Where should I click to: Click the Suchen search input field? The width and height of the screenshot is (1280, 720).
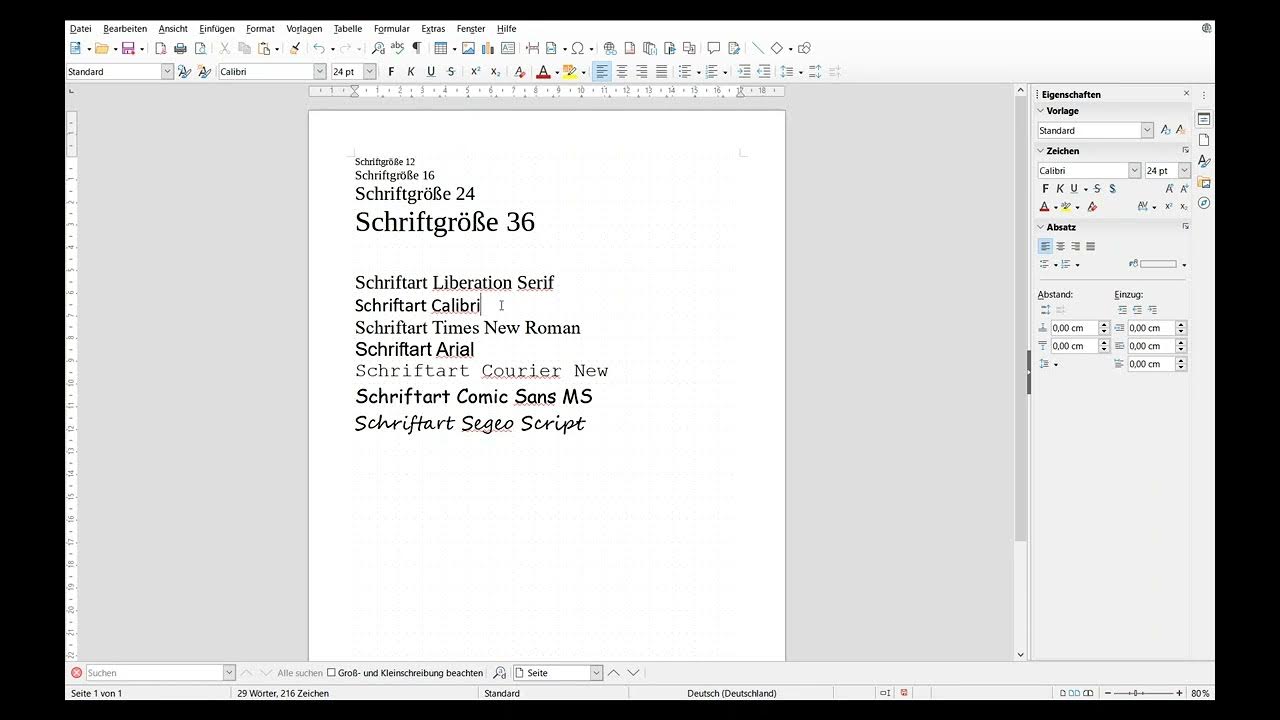click(155, 673)
